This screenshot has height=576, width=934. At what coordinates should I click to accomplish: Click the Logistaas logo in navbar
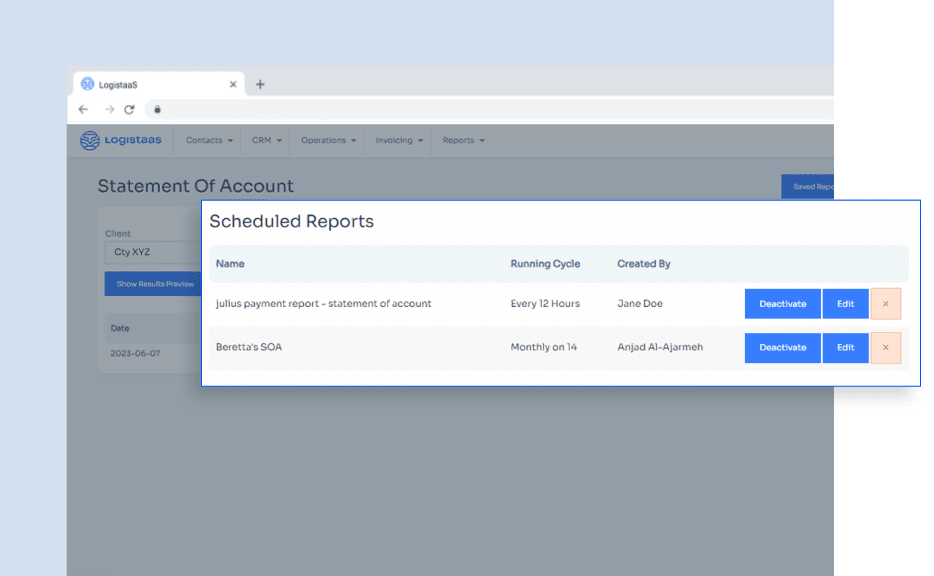121,141
